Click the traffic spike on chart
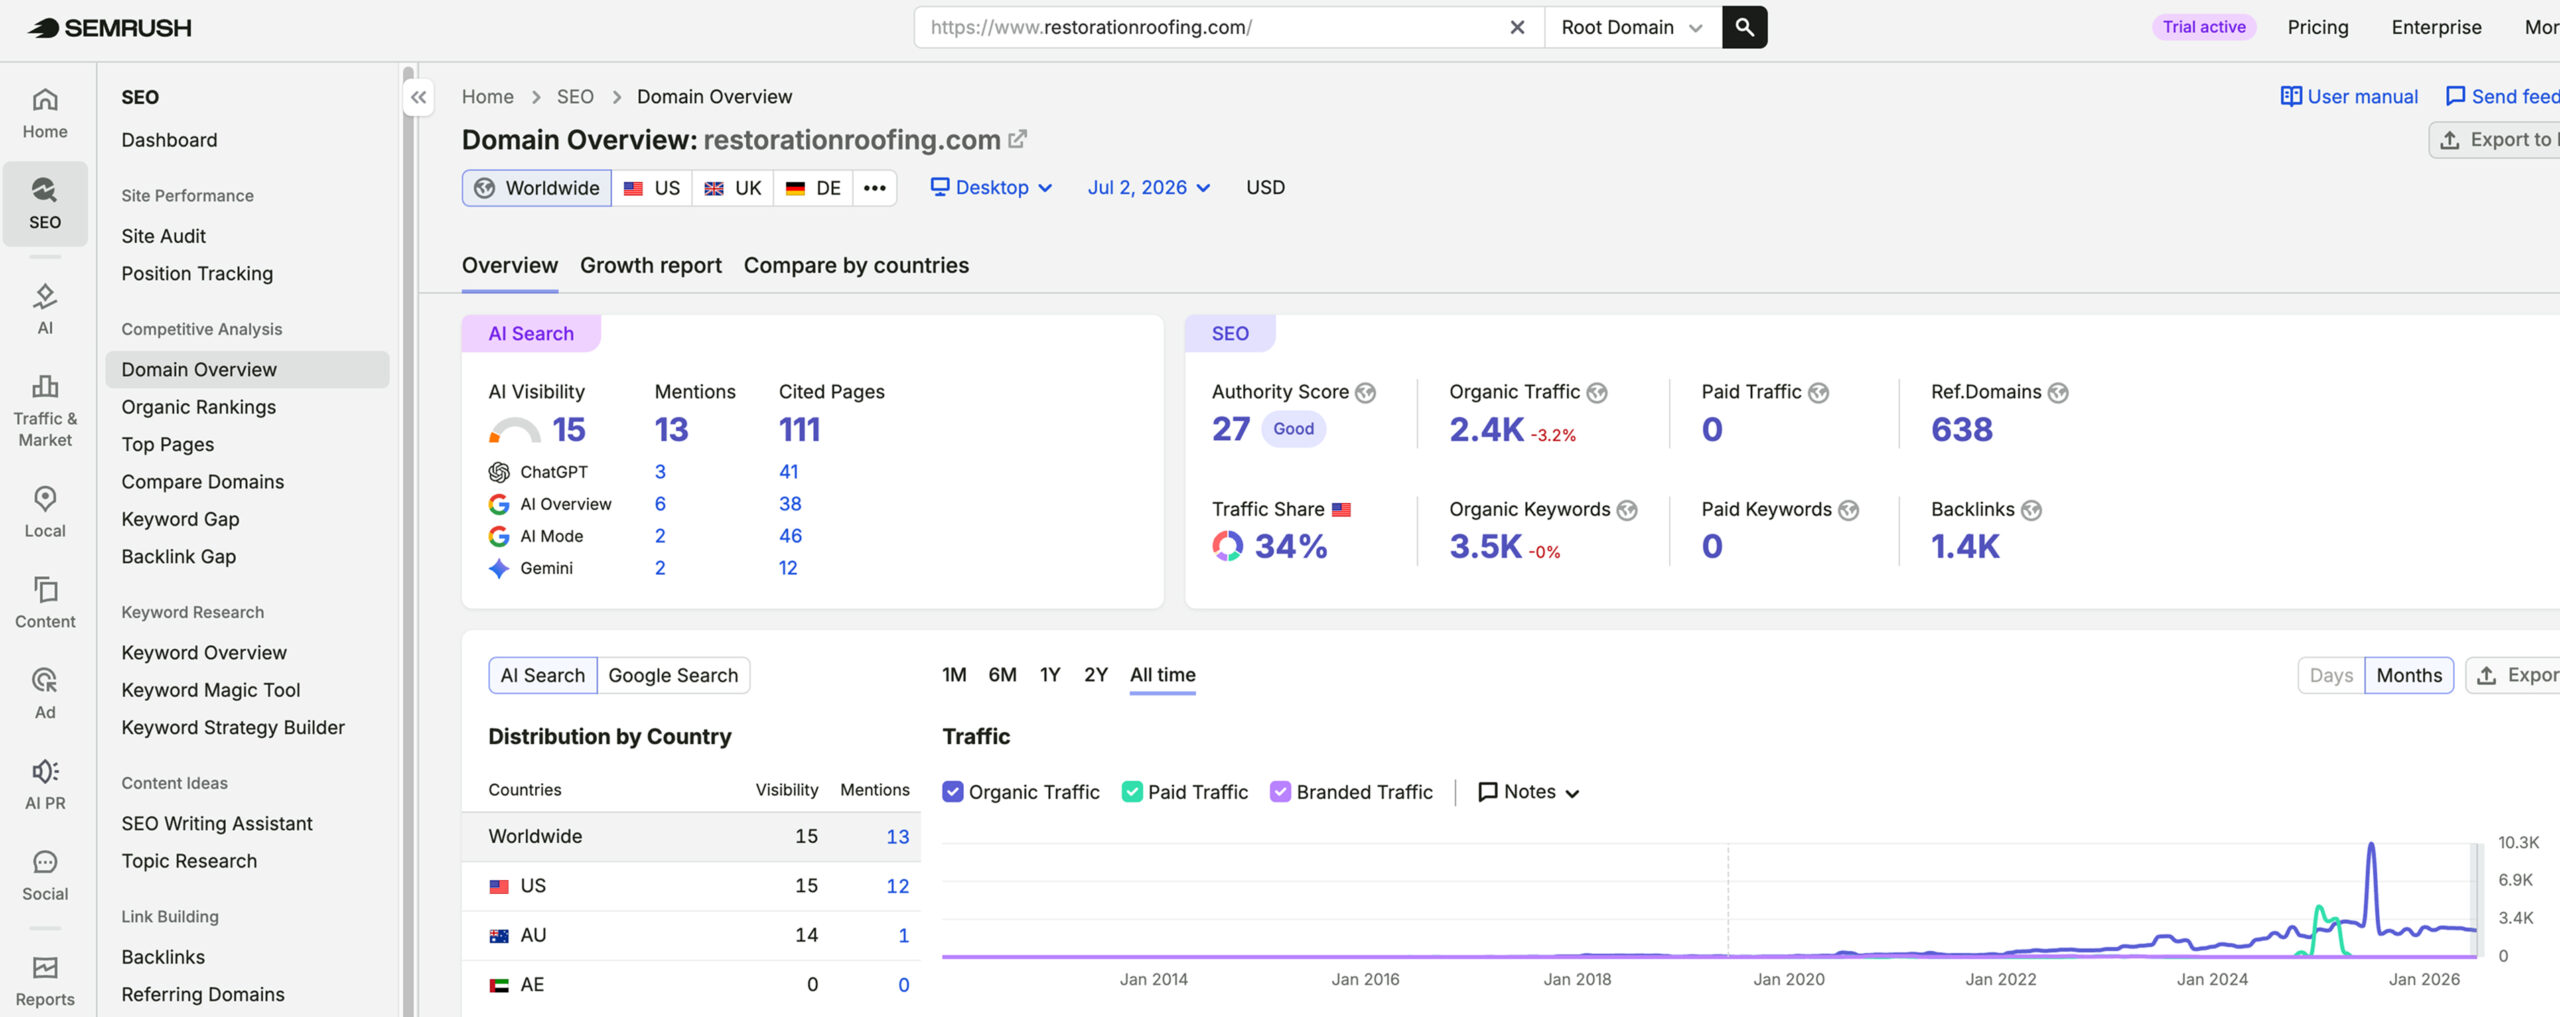Image resolution: width=2560 pixels, height=1017 pixels. (2371, 846)
